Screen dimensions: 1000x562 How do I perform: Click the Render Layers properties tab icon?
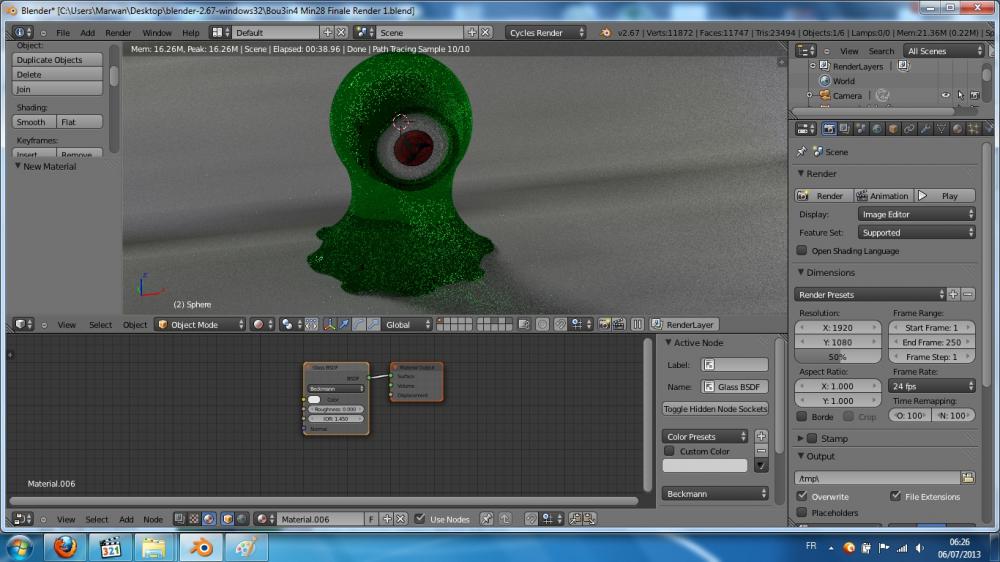point(844,129)
